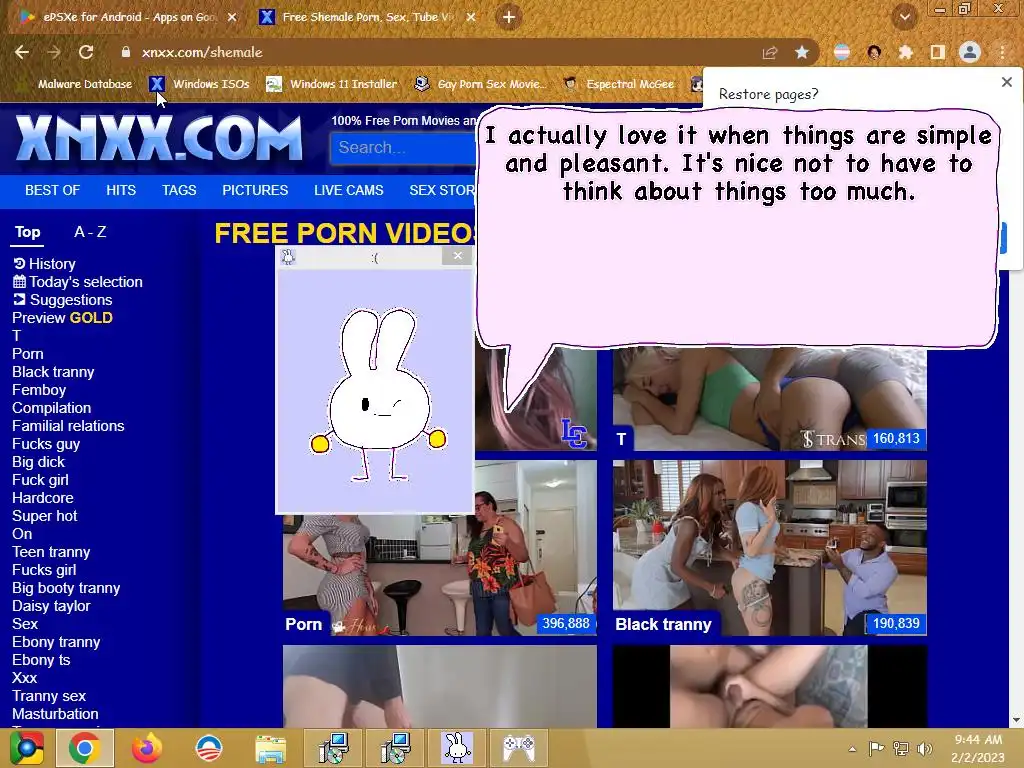
Task: Open the LIVE CAMS menu item
Action: [348, 190]
